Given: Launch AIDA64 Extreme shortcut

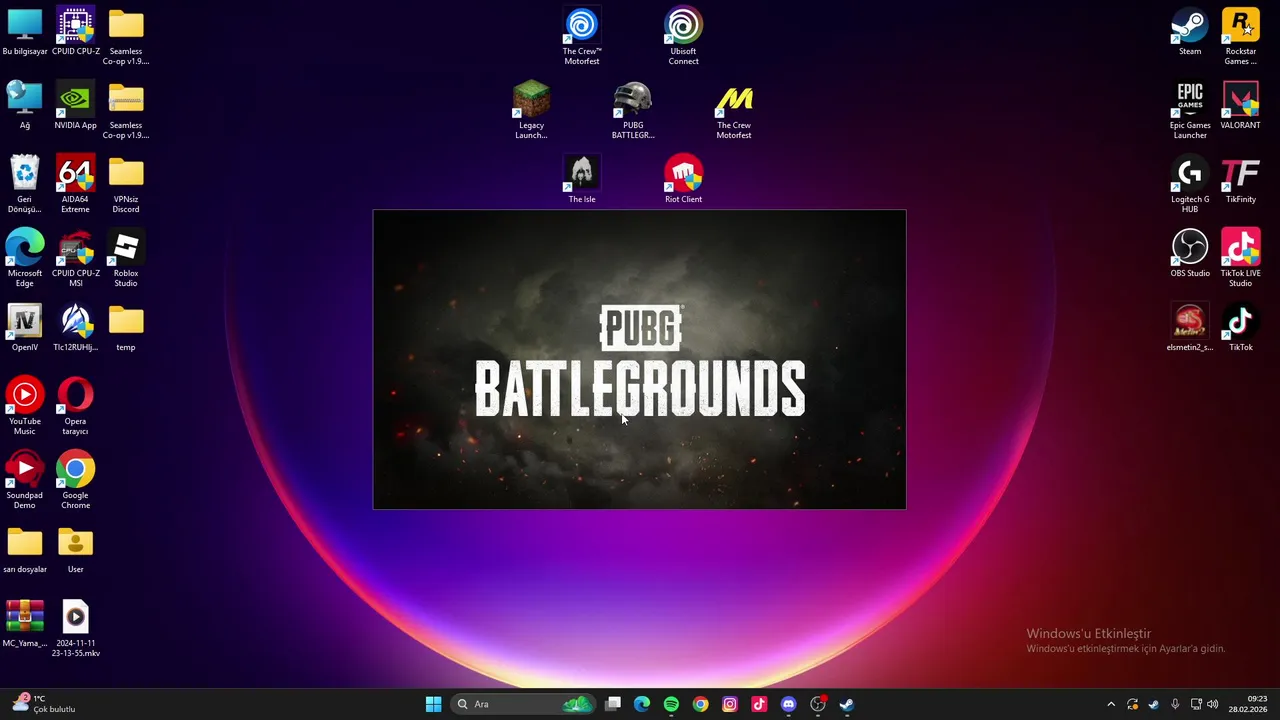Looking at the screenshot, I should [x=76, y=185].
